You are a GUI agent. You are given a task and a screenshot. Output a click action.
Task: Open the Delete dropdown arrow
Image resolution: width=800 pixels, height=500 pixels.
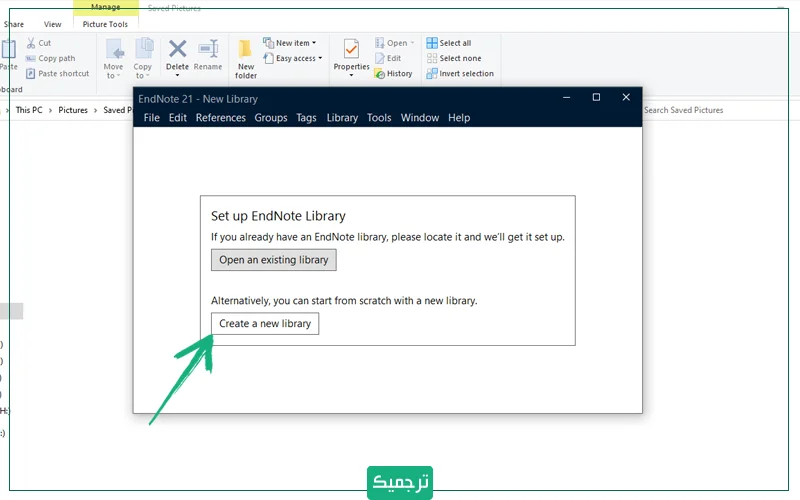click(x=177, y=76)
